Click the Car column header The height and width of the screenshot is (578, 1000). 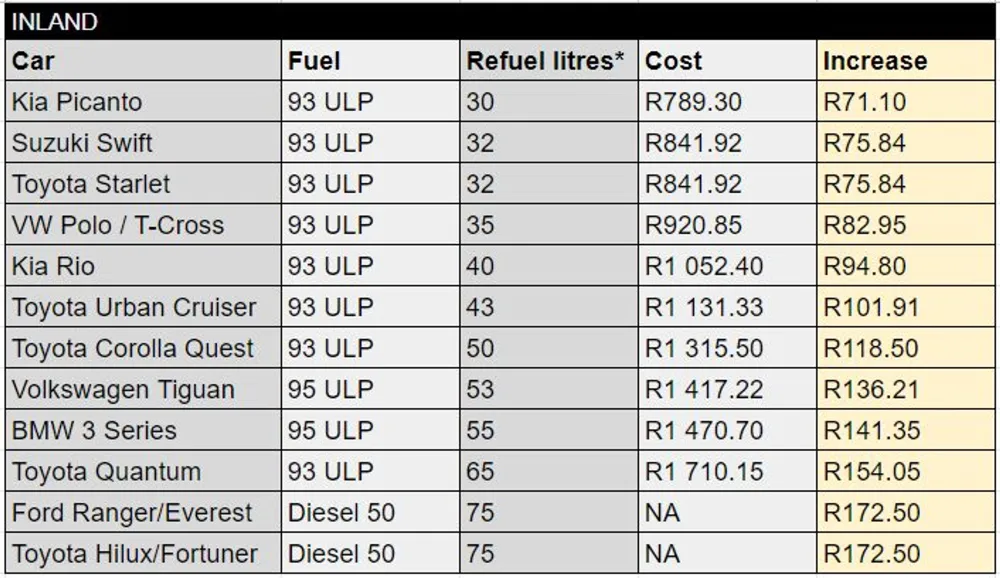click(143, 61)
